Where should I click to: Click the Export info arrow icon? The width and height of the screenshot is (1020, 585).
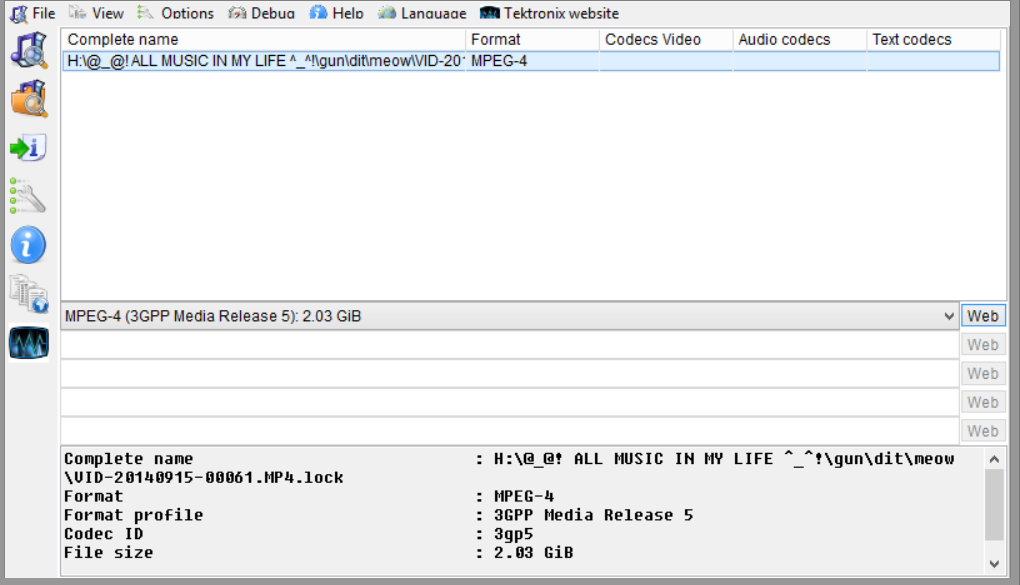coord(29,148)
